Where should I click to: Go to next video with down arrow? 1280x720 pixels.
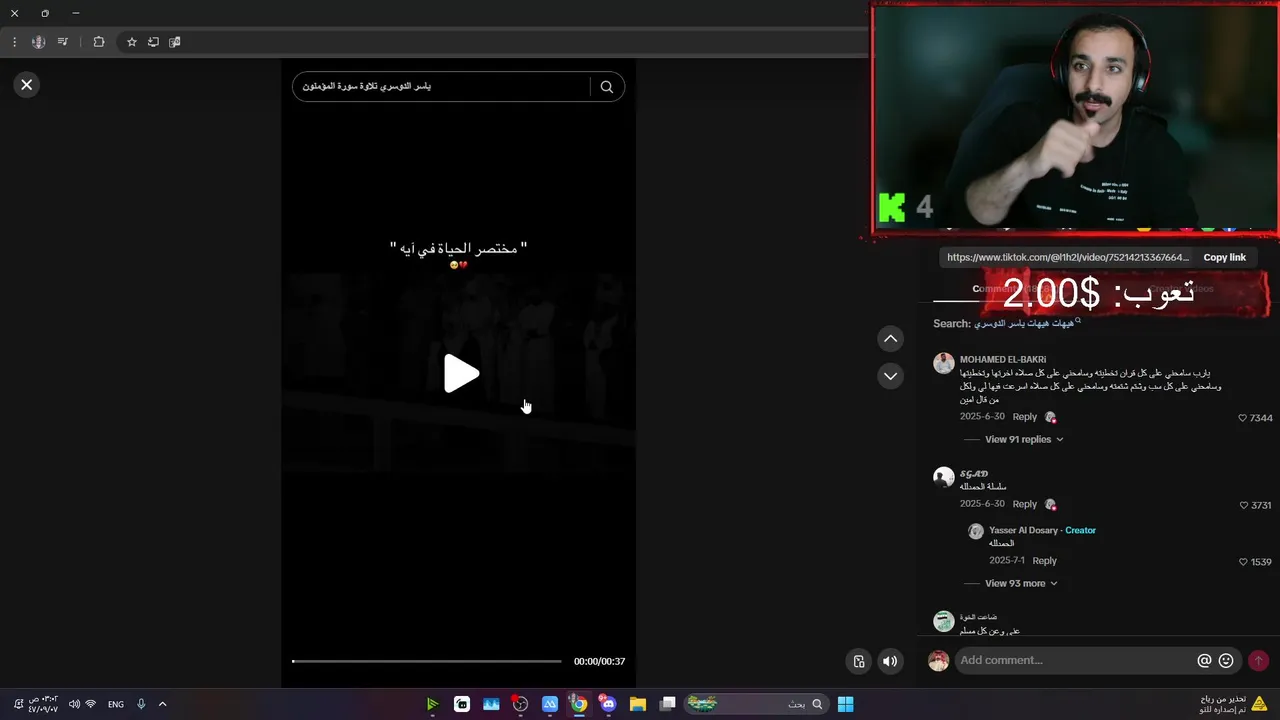pyautogui.click(x=890, y=376)
